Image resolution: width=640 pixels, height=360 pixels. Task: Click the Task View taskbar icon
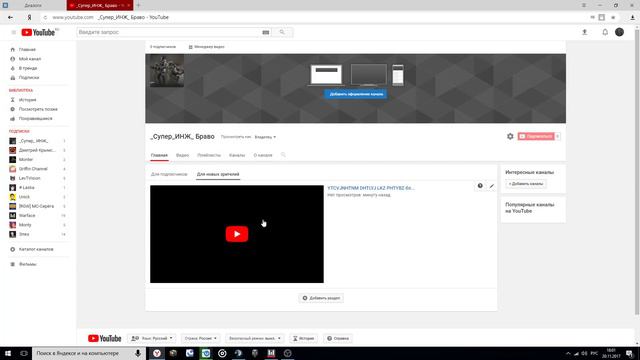[x=24, y=353]
